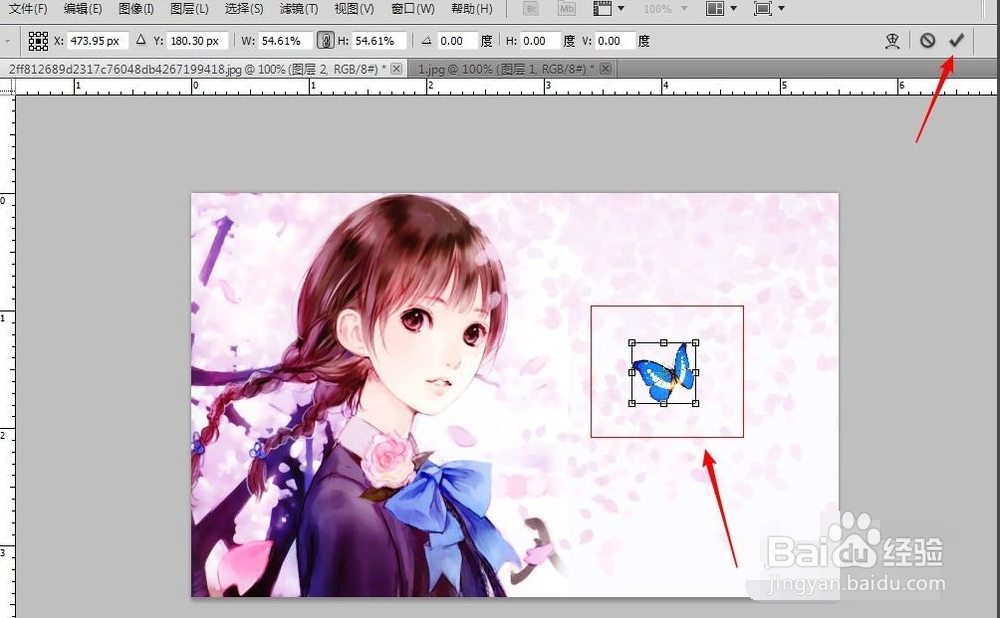Screen dimensions: 1000x618
Task: Open the 编辑(E) menu
Action: (x=83, y=9)
